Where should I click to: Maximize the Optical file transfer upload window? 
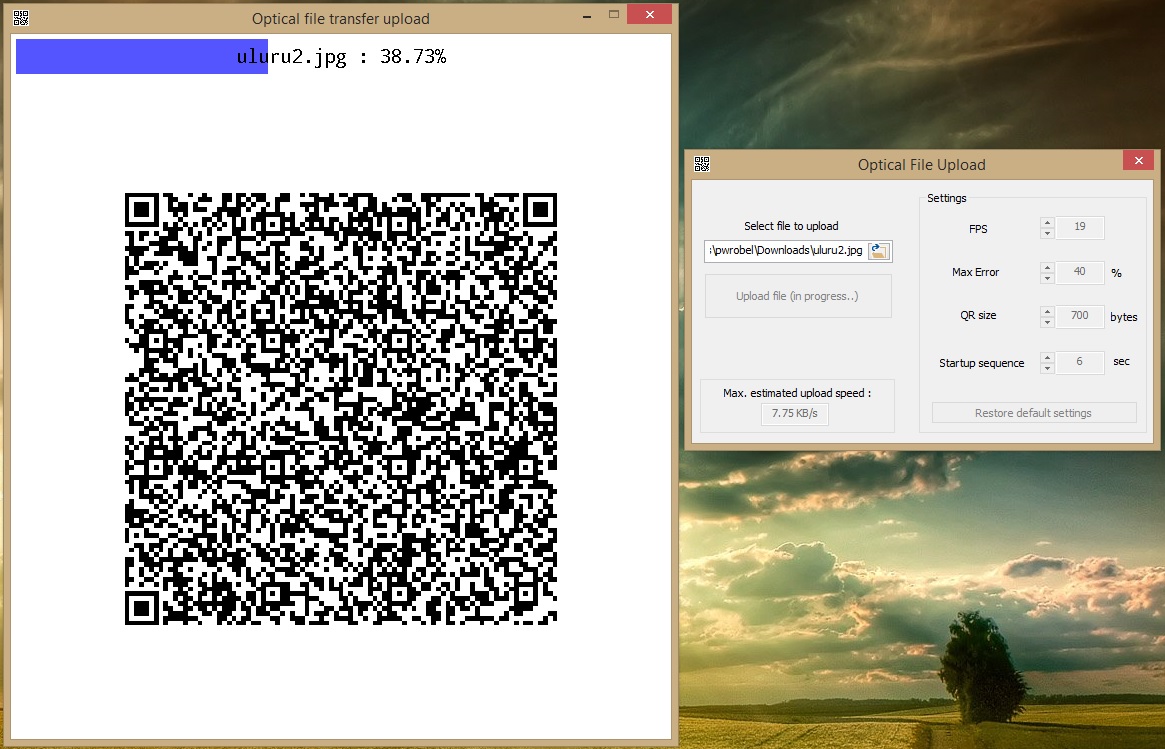pos(614,14)
